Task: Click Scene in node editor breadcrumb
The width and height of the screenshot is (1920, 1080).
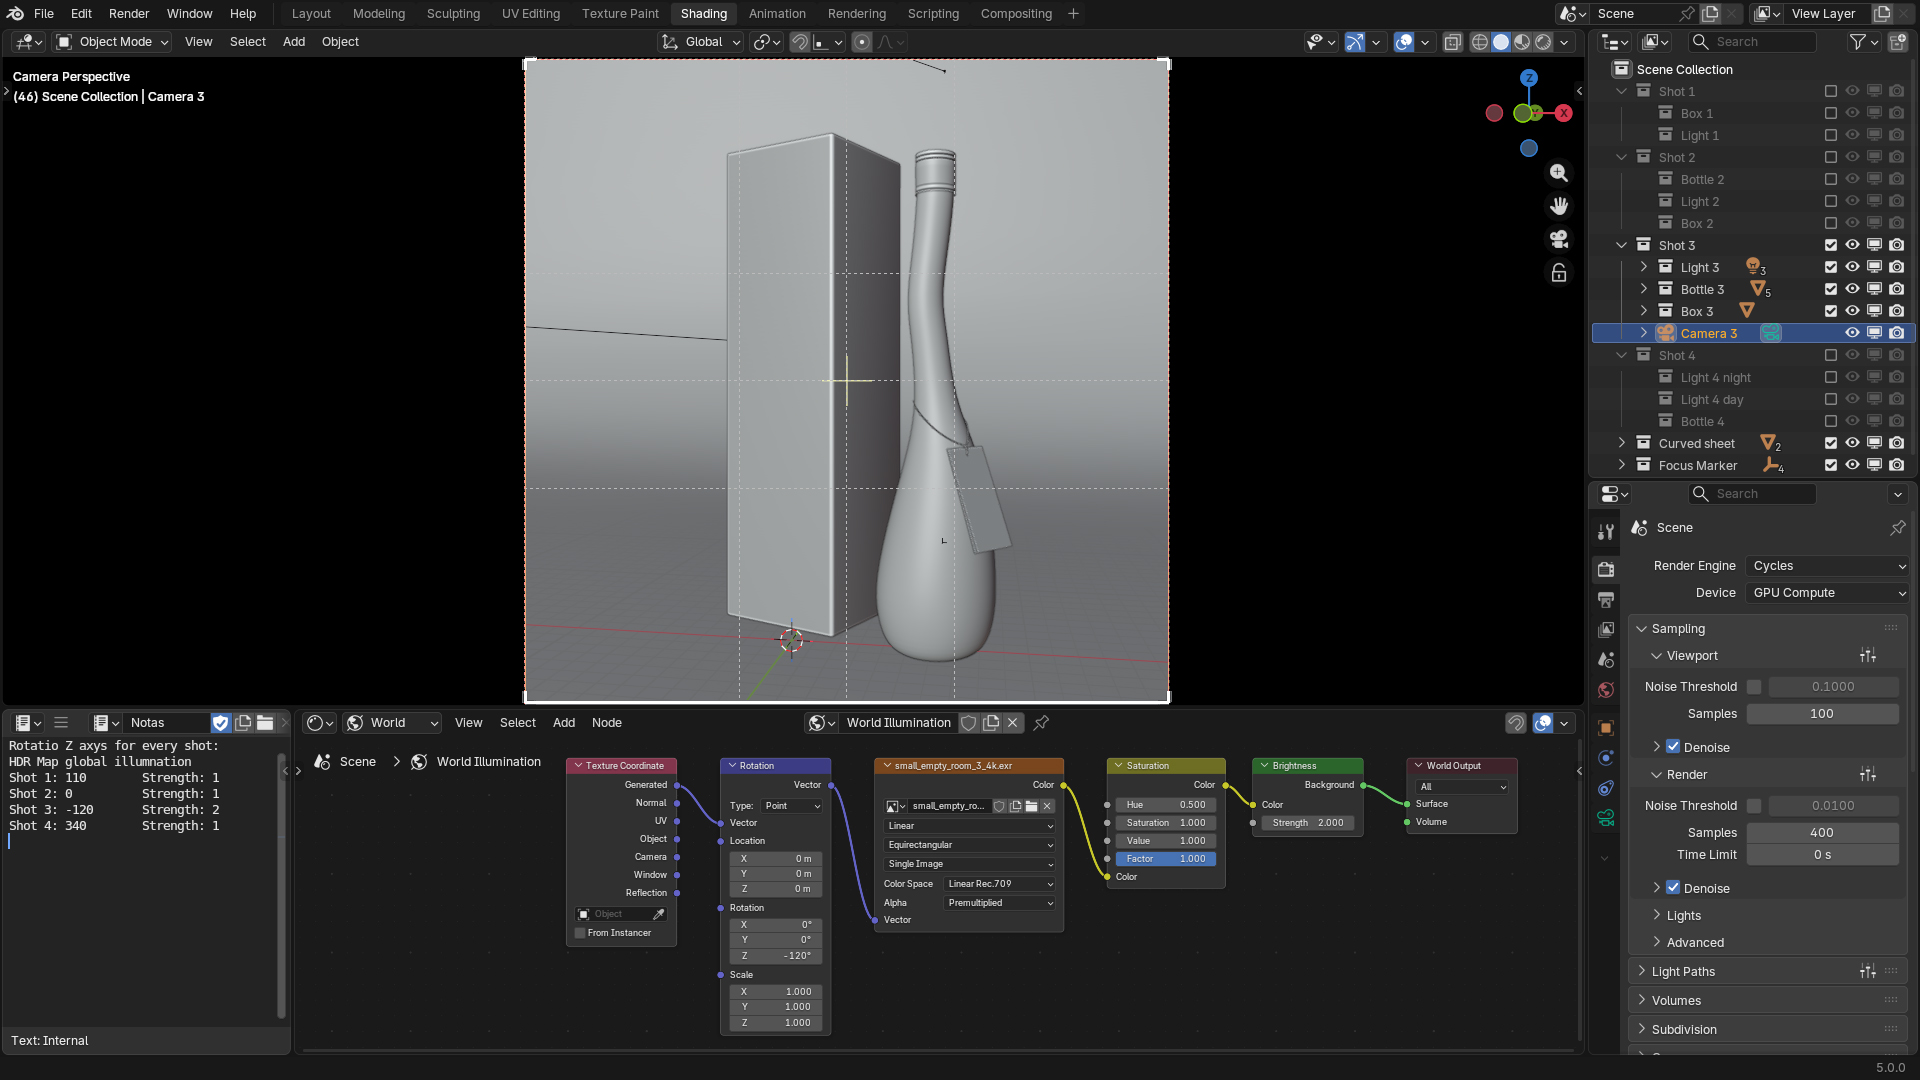Action: point(357,762)
